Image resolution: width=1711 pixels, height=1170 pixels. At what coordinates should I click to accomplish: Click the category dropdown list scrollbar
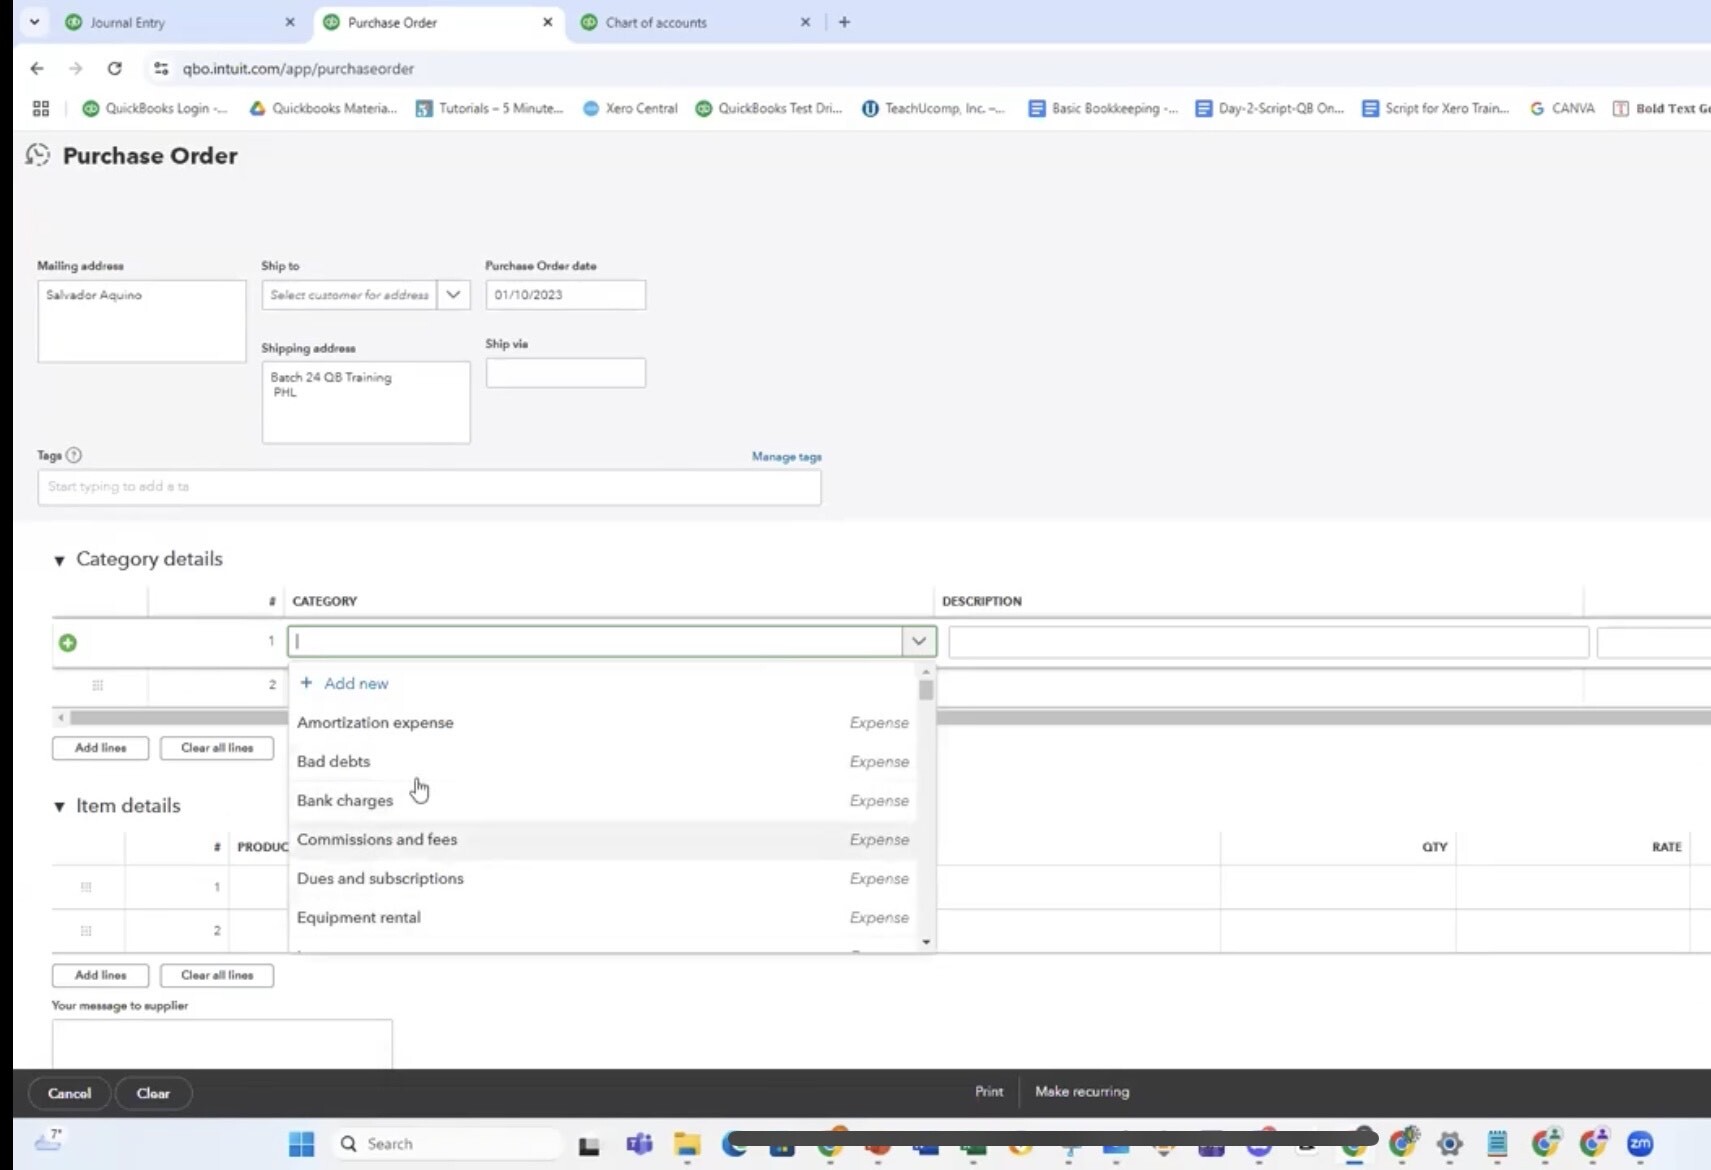[x=926, y=691]
